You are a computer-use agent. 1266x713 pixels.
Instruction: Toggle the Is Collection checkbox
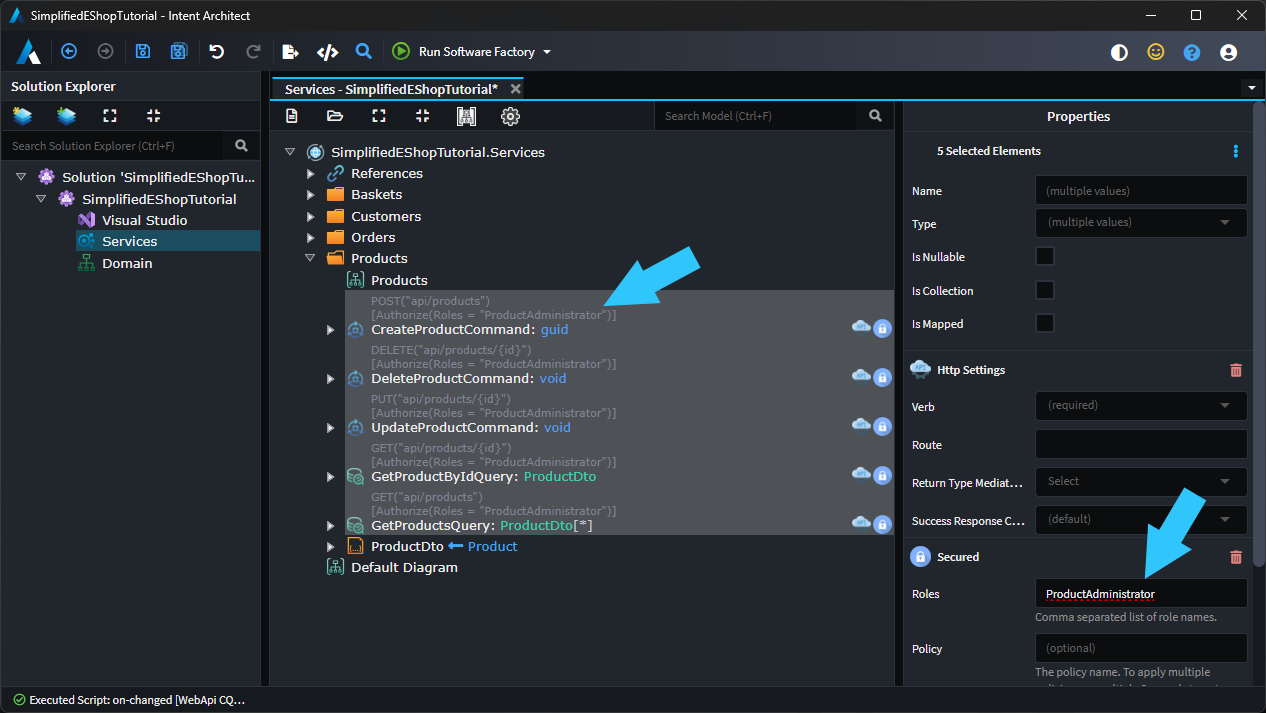(1045, 290)
